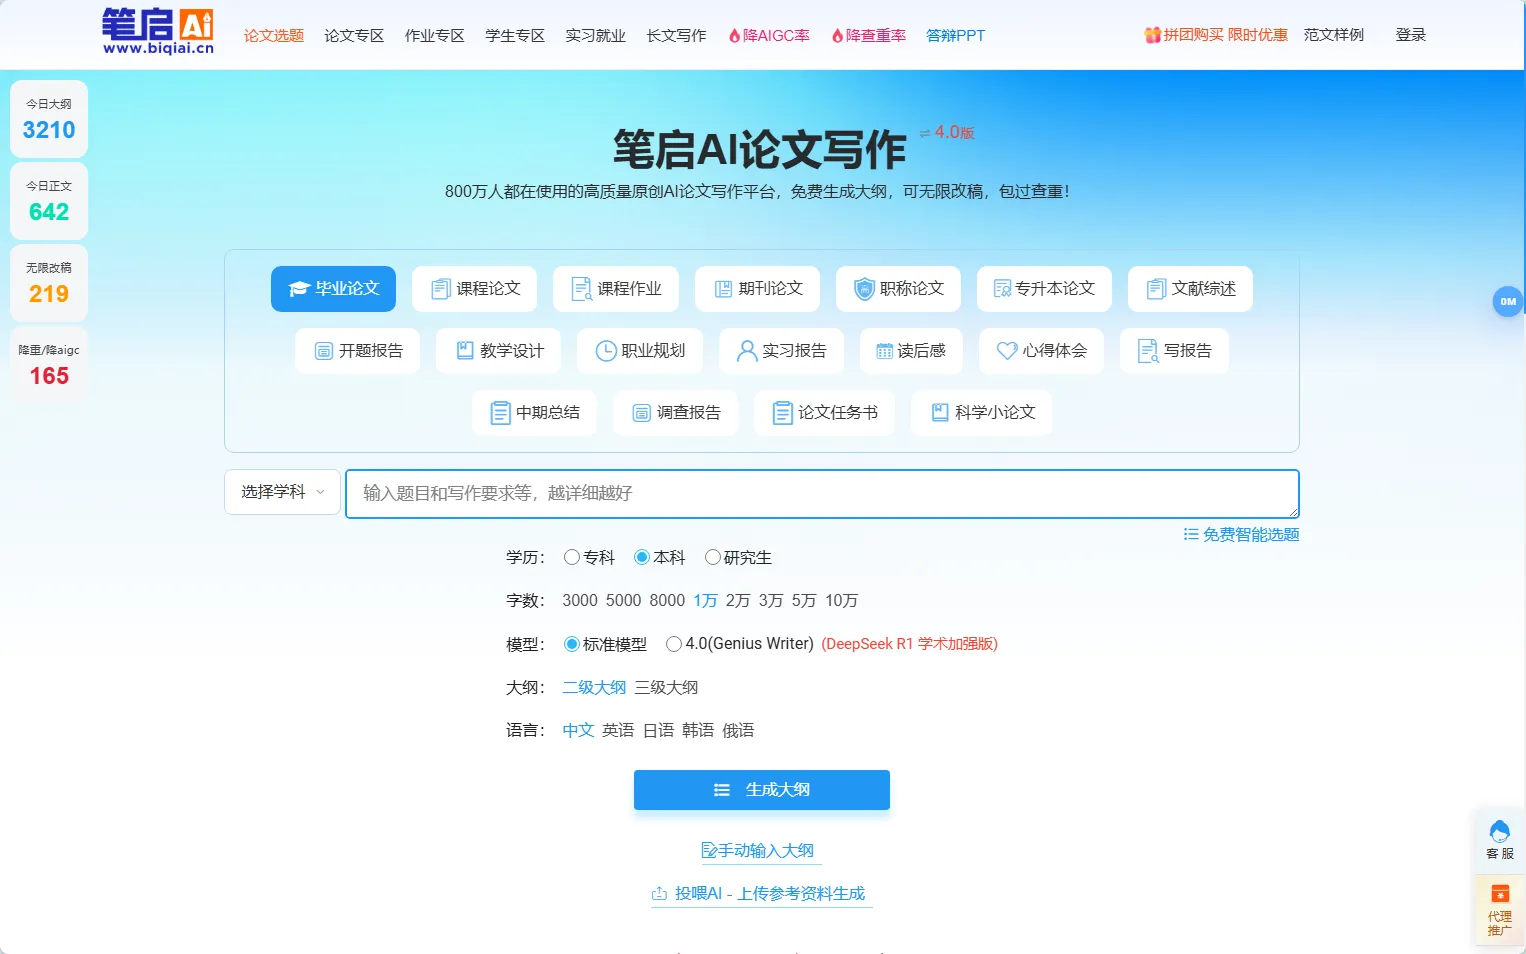The width and height of the screenshot is (1526, 954).
Task: Choose the 读后感 type
Action: pos(911,351)
